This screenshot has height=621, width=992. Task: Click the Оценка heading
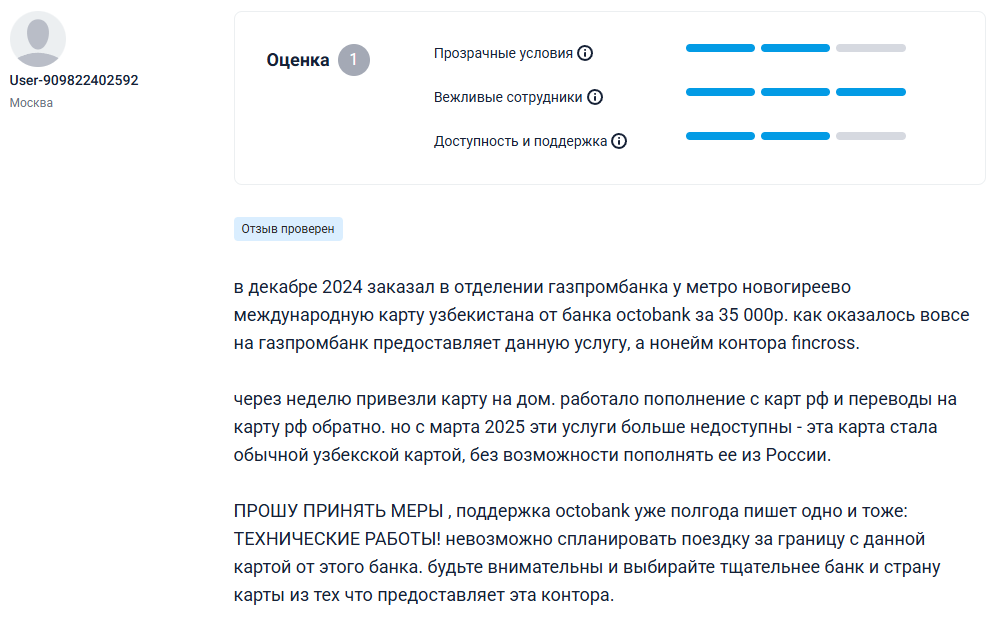[x=297, y=60]
